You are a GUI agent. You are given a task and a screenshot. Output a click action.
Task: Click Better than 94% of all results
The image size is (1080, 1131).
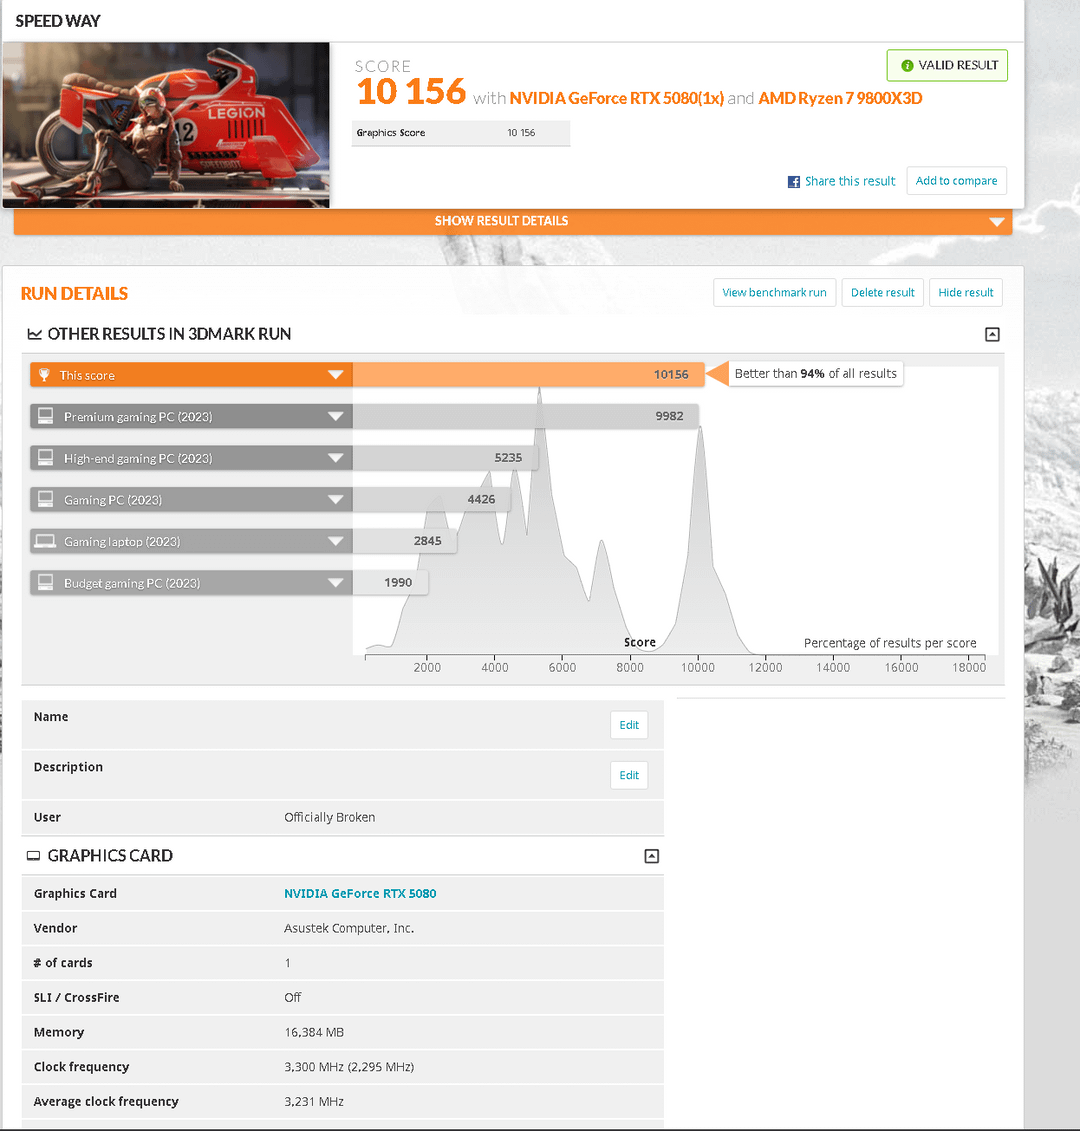[x=815, y=374]
